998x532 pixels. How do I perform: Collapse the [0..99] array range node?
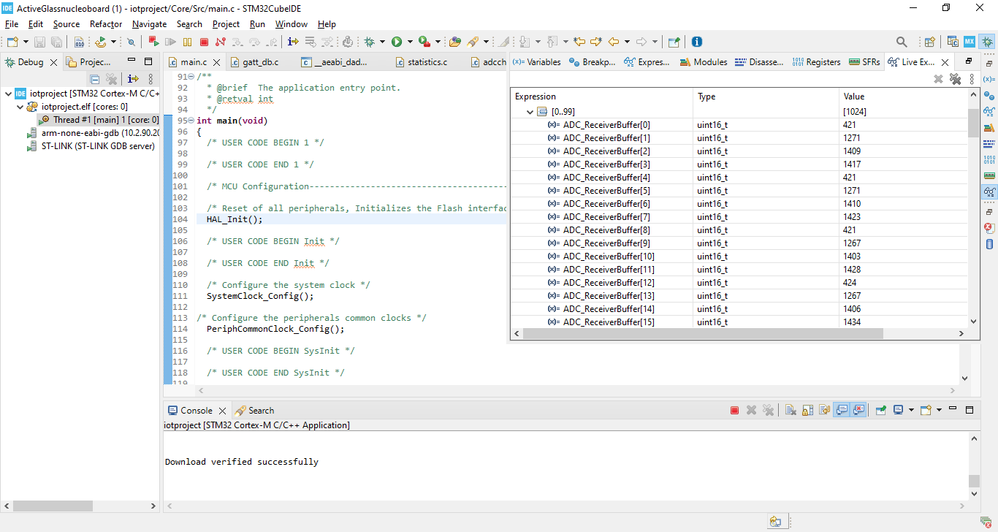pos(530,112)
